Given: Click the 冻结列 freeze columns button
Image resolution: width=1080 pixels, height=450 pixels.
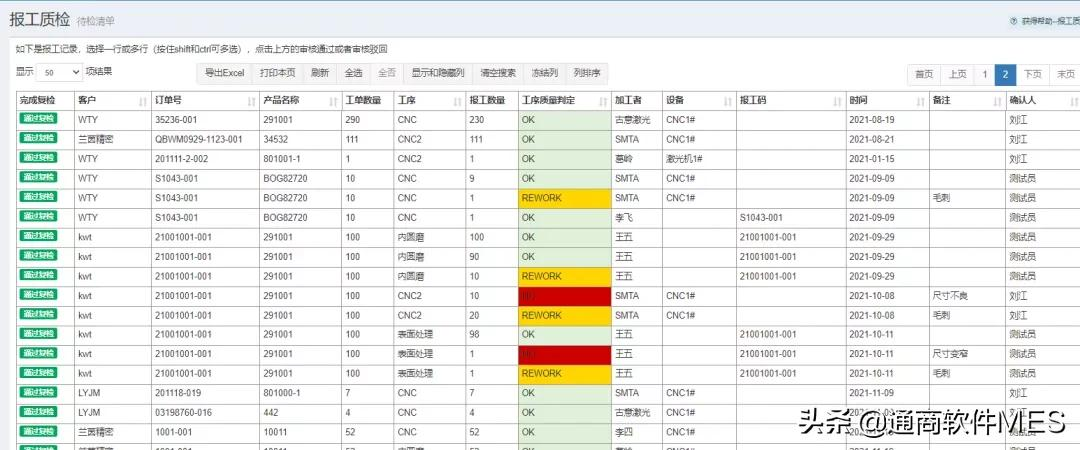Looking at the screenshot, I should 545,73.
